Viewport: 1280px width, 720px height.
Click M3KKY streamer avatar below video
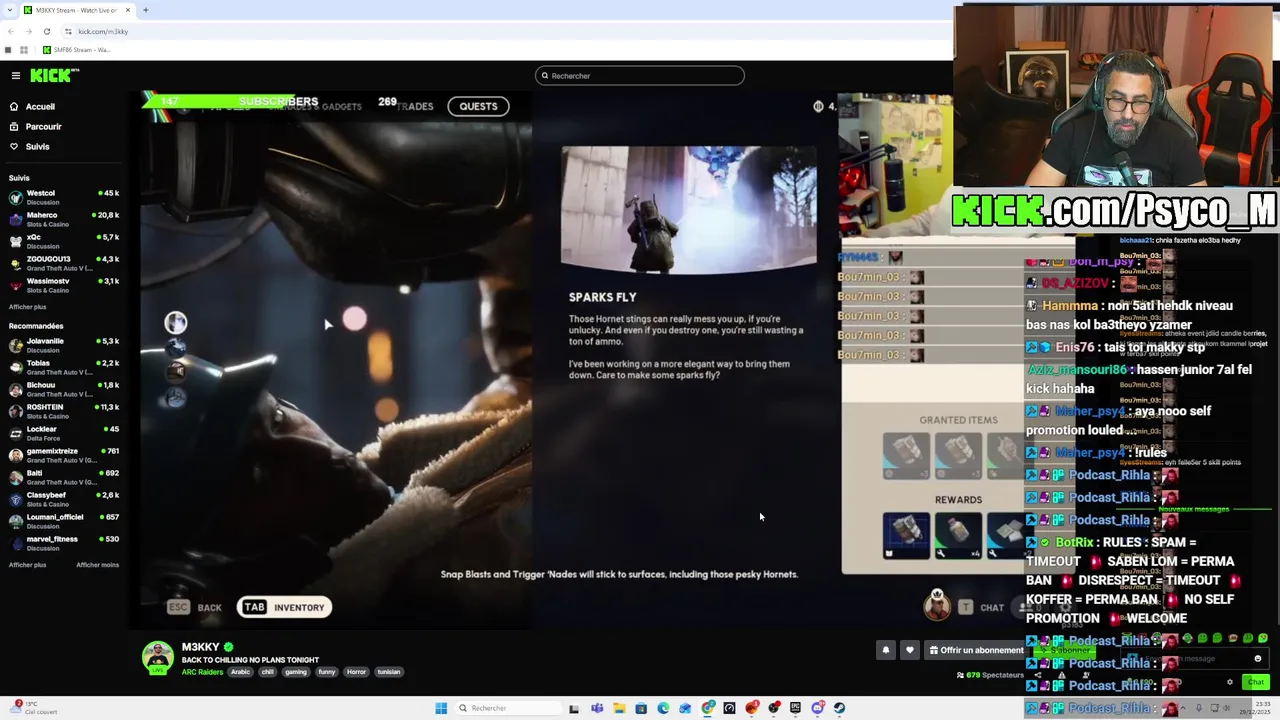tap(157, 657)
